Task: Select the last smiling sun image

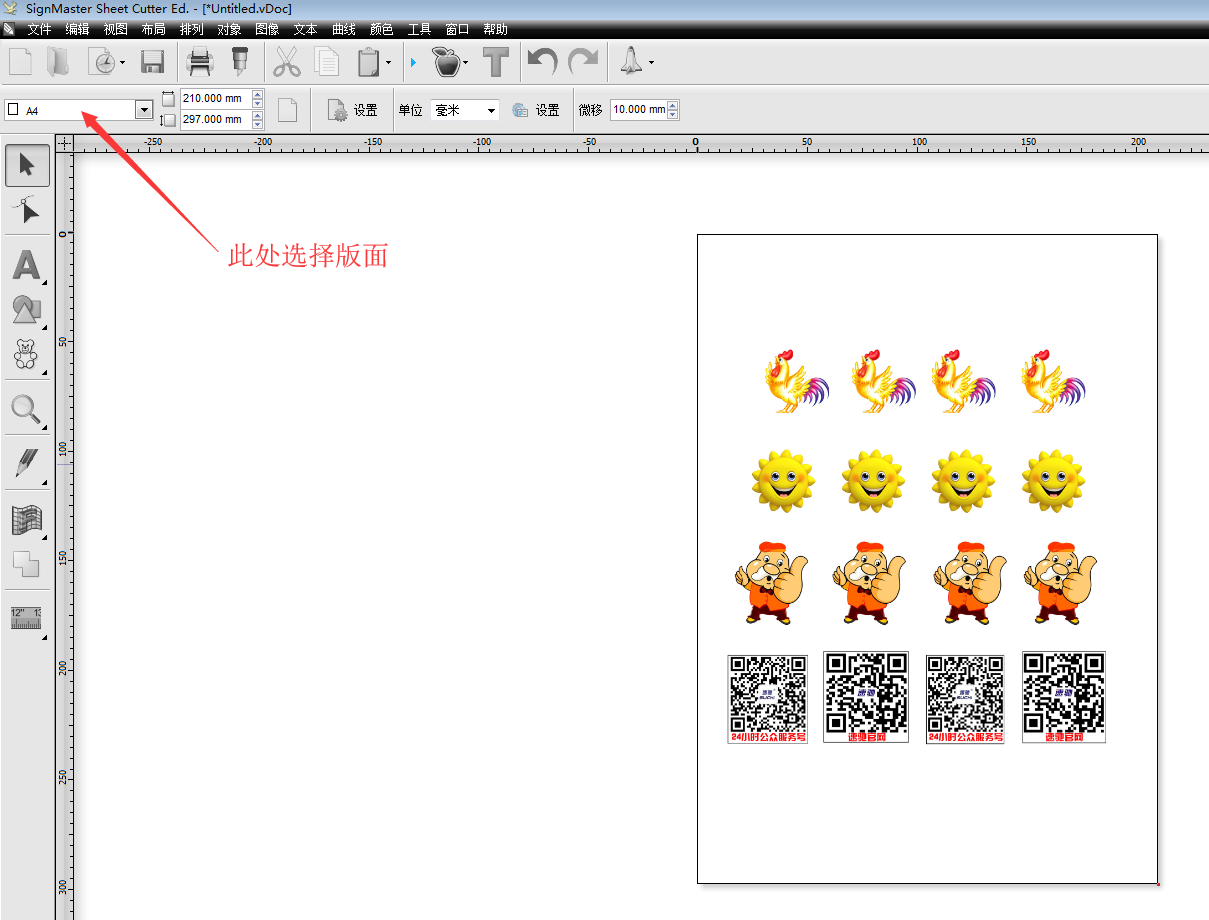Action: pos(1053,480)
